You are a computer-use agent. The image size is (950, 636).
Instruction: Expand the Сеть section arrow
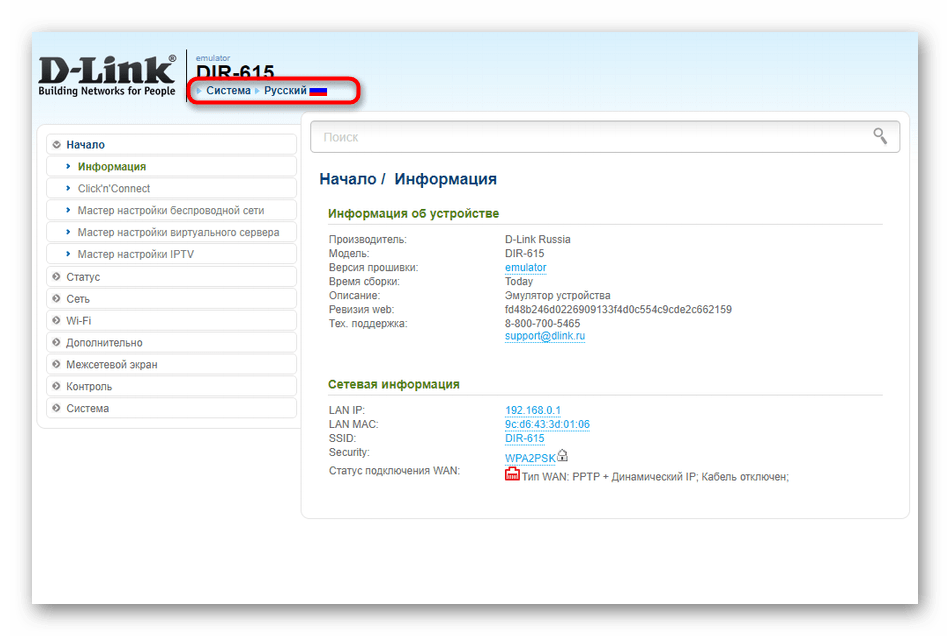pos(56,299)
